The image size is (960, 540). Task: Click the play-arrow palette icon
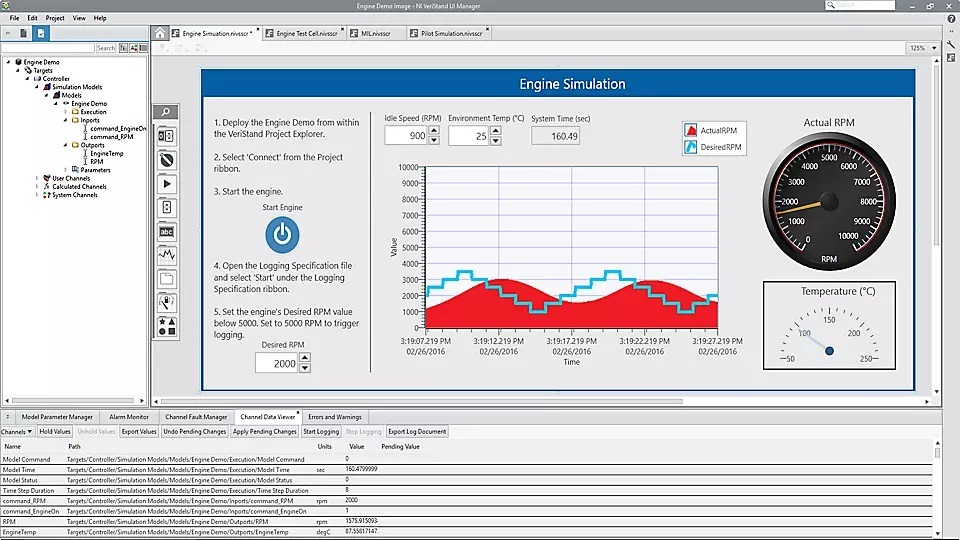(x=166, y=184)
